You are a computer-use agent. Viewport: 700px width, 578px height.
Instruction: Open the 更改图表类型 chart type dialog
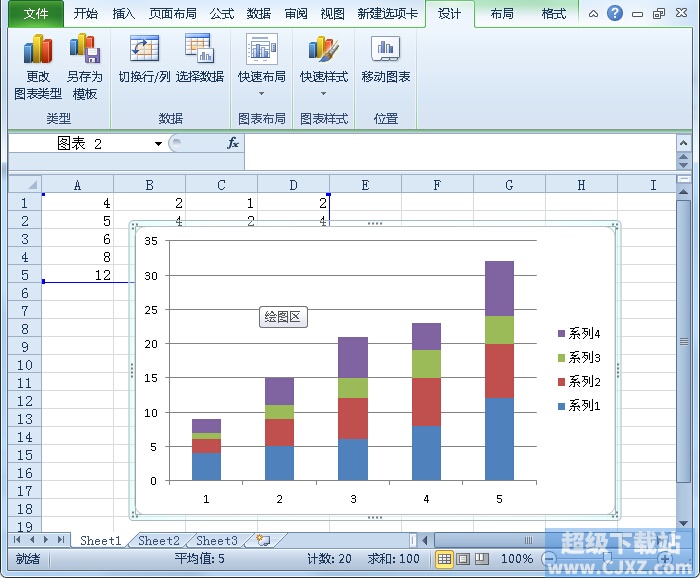[38, 67]
